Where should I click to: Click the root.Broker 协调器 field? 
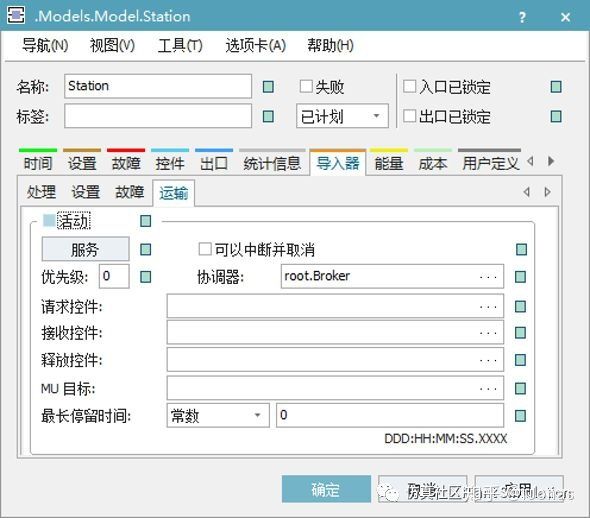coord(392,276)
